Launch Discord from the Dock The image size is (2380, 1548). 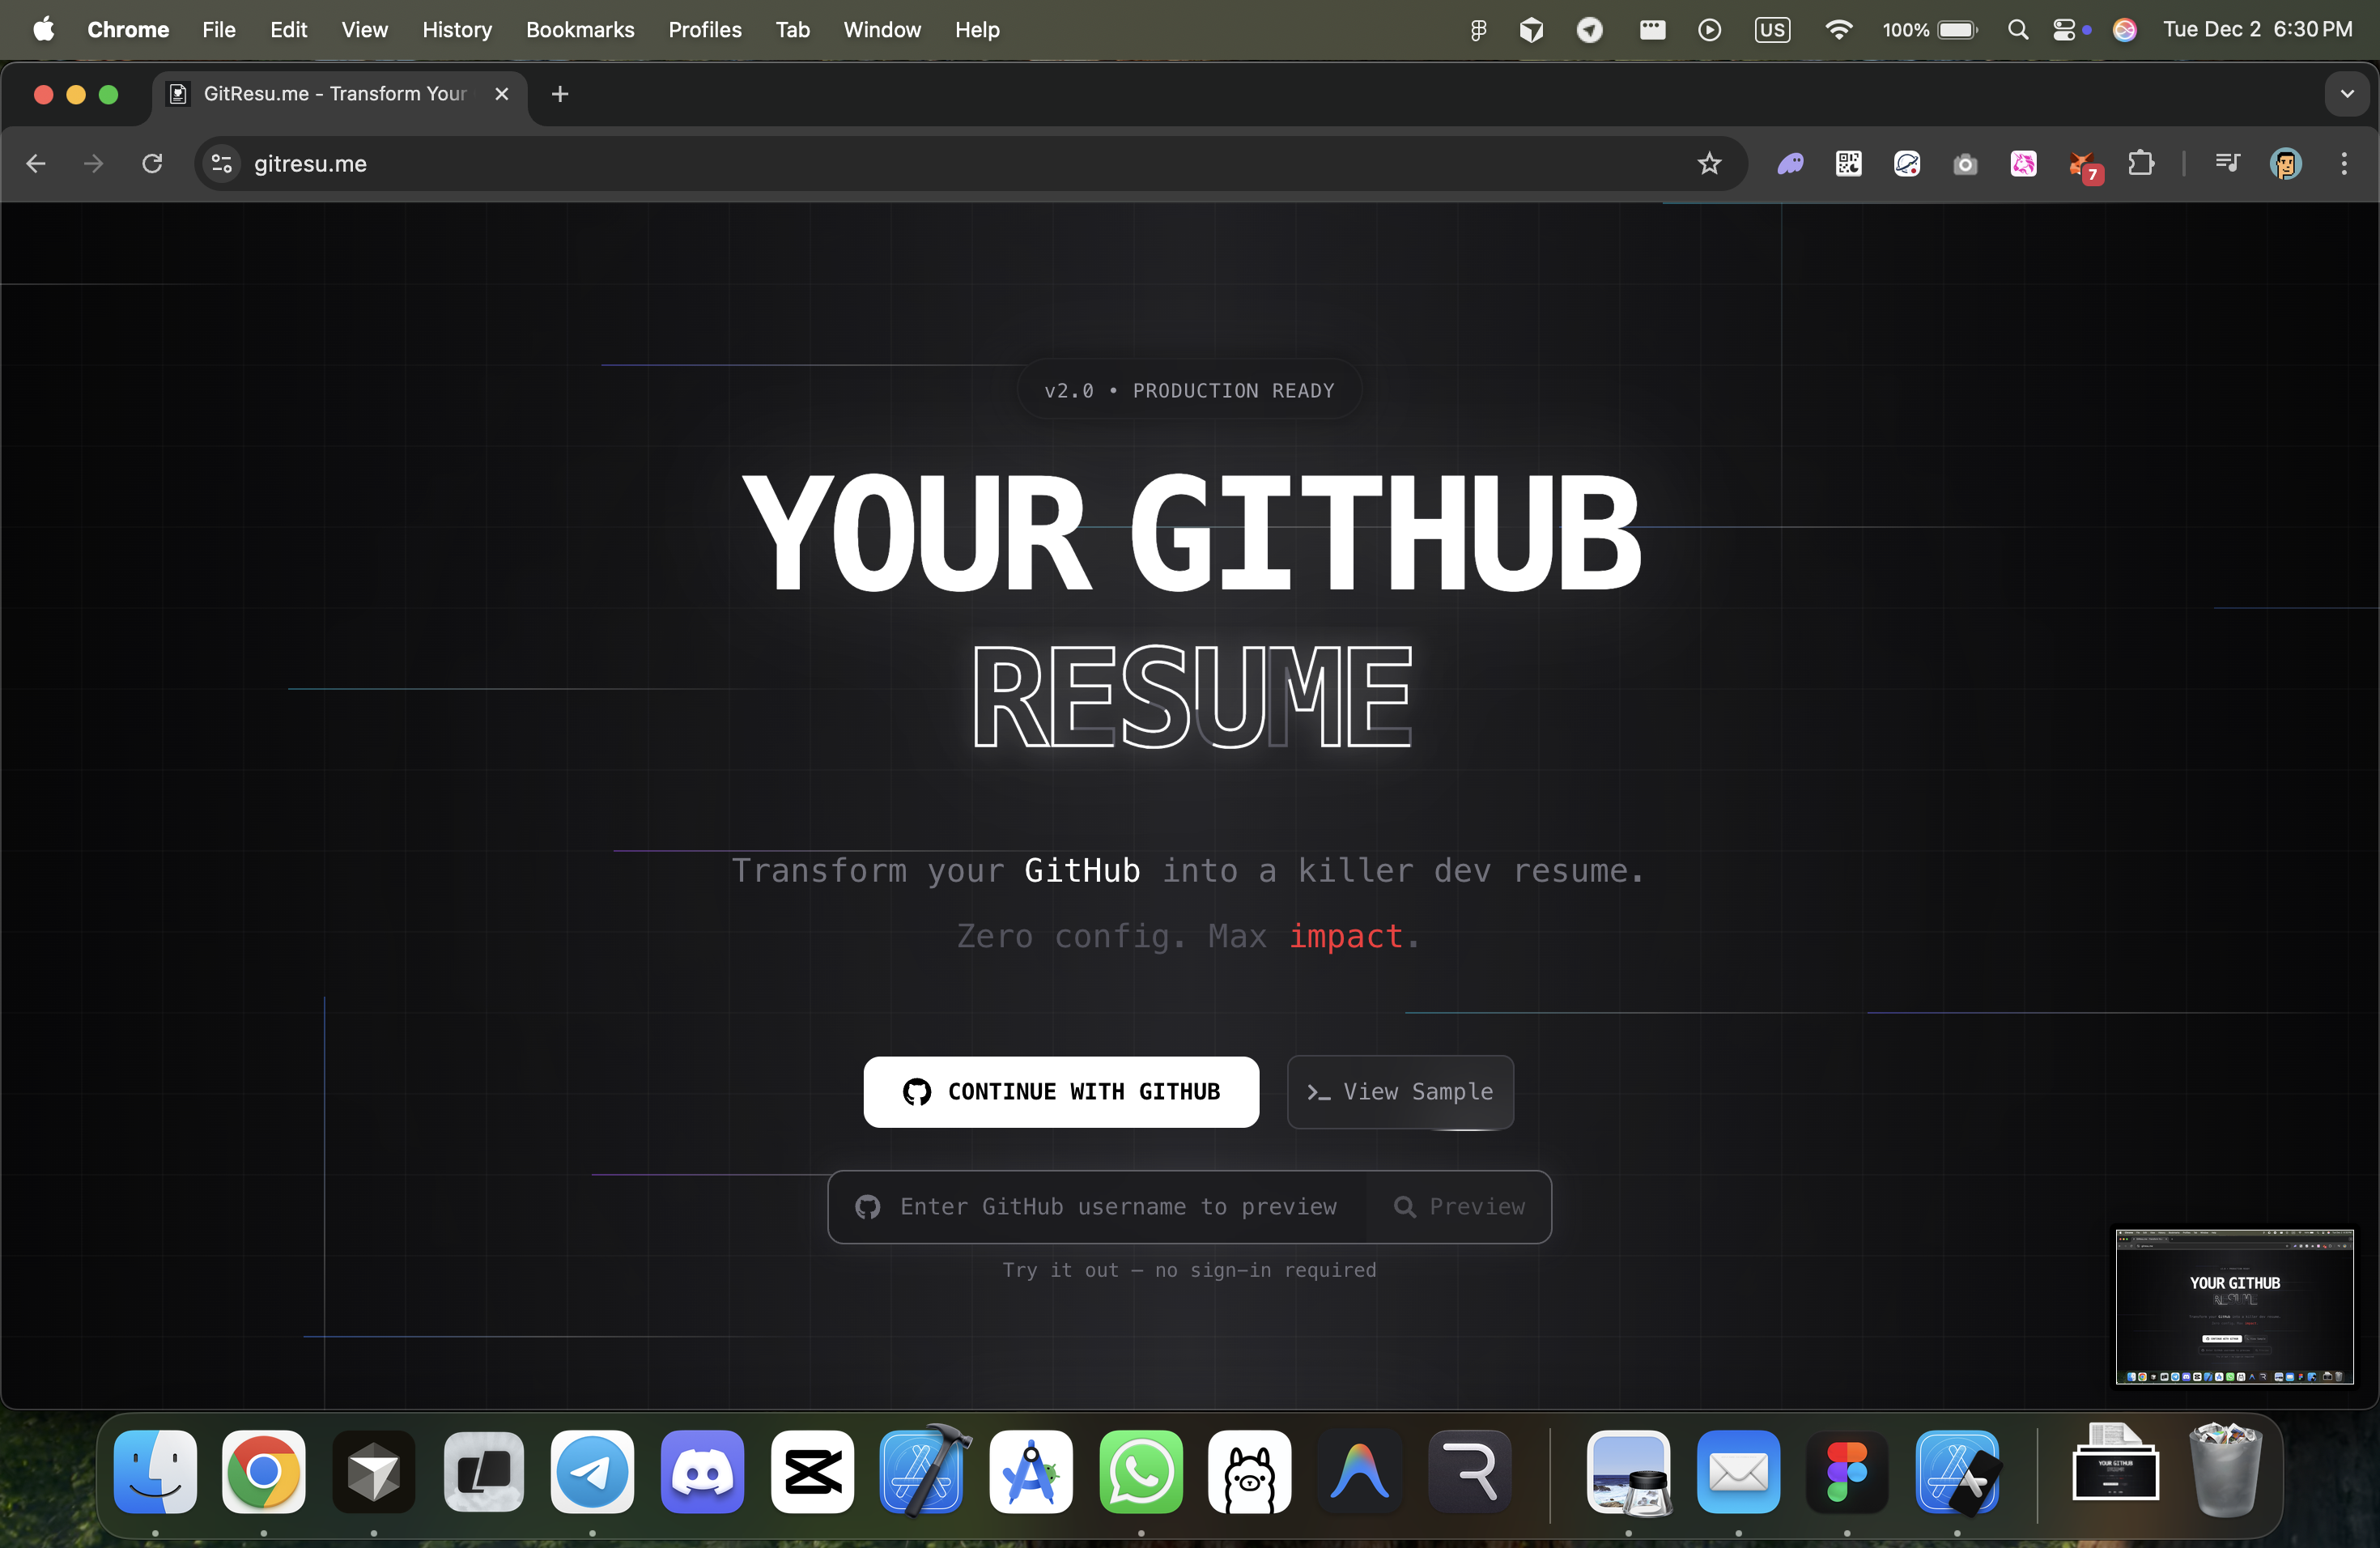702,1472
